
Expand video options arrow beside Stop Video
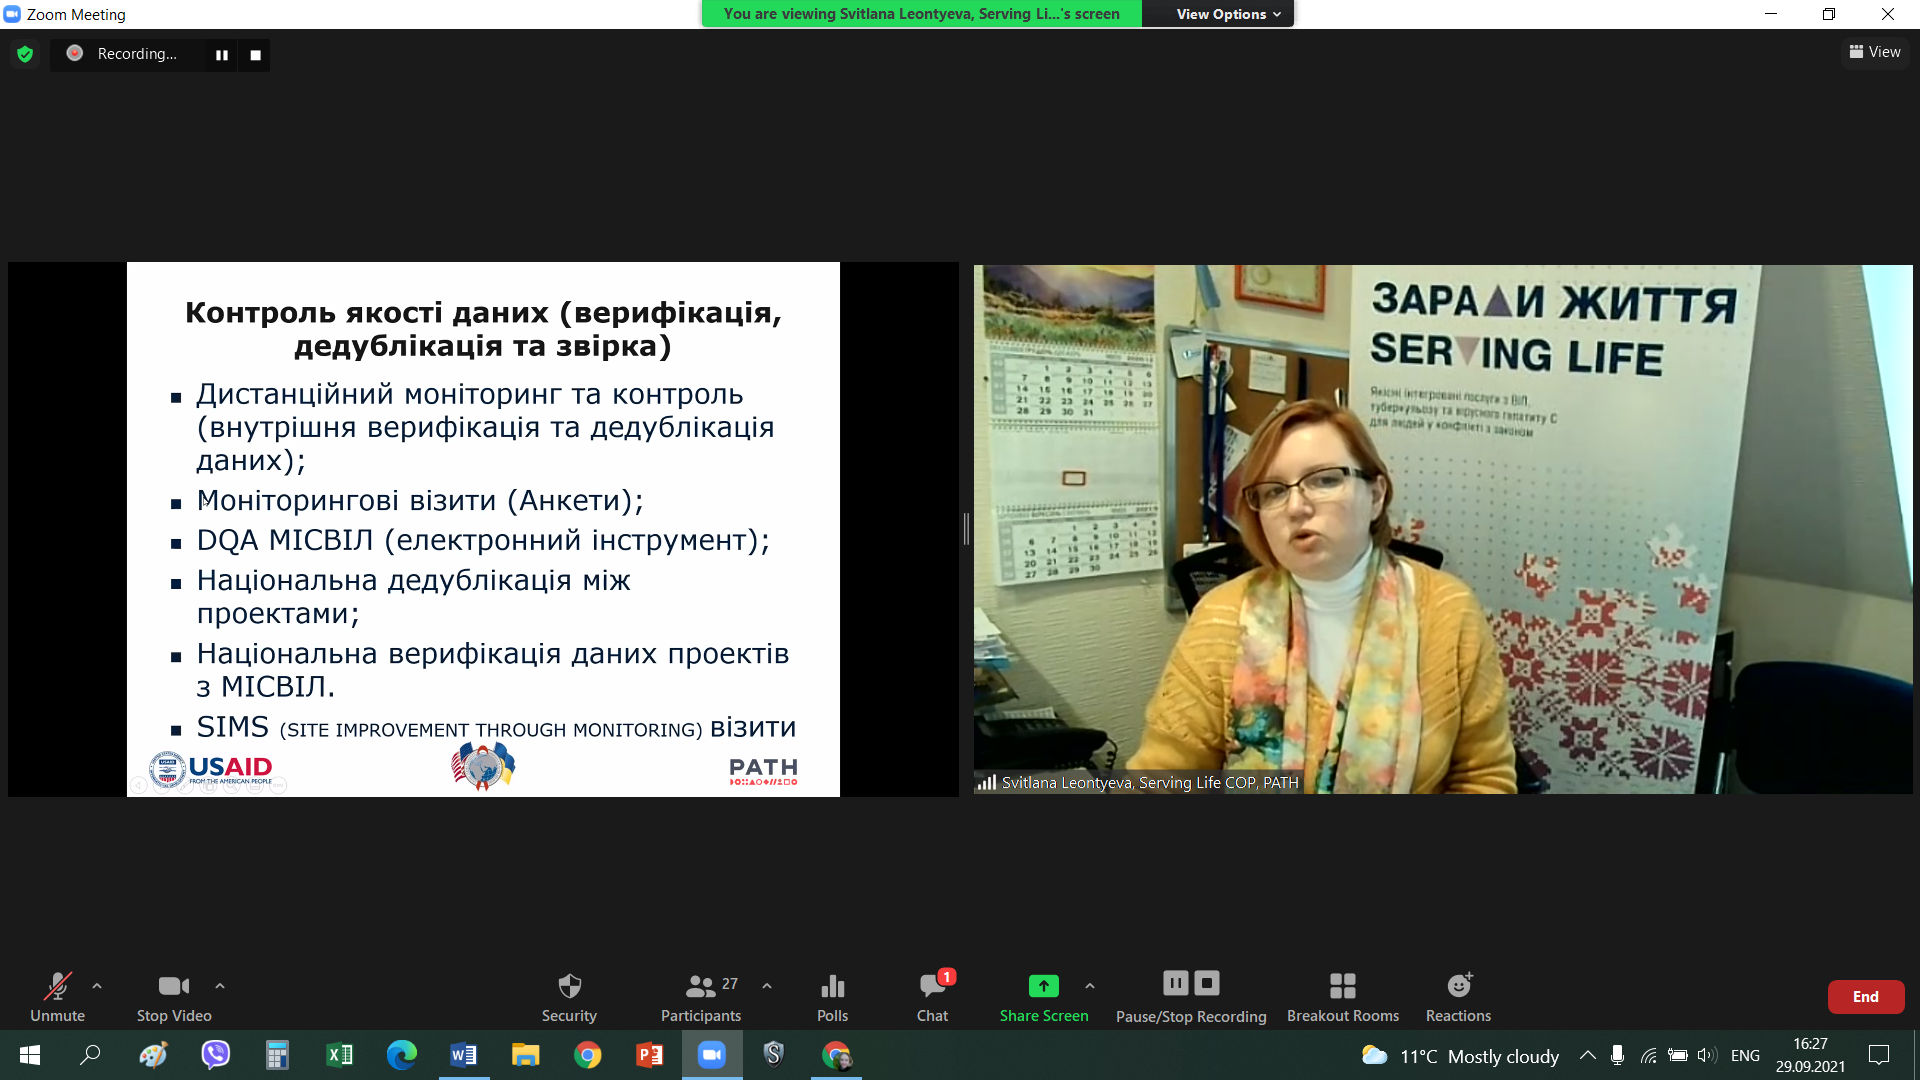[x=220, y=986]
